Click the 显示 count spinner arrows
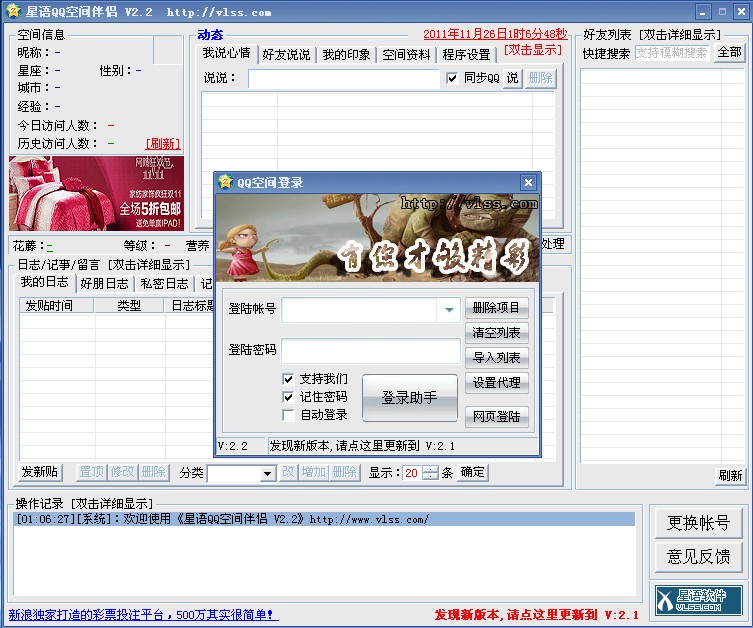Screen dimensions: 753x628 (x=431, y=473)
